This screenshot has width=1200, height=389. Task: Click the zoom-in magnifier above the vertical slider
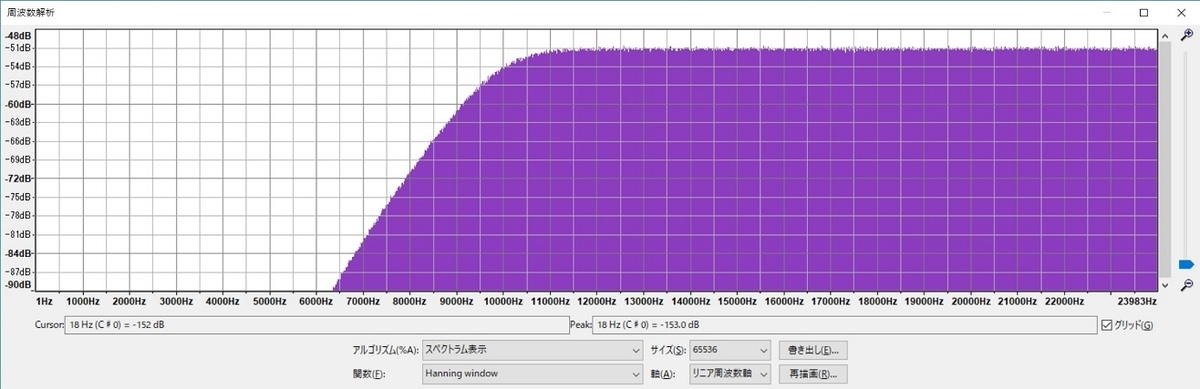coord(1186,35)
